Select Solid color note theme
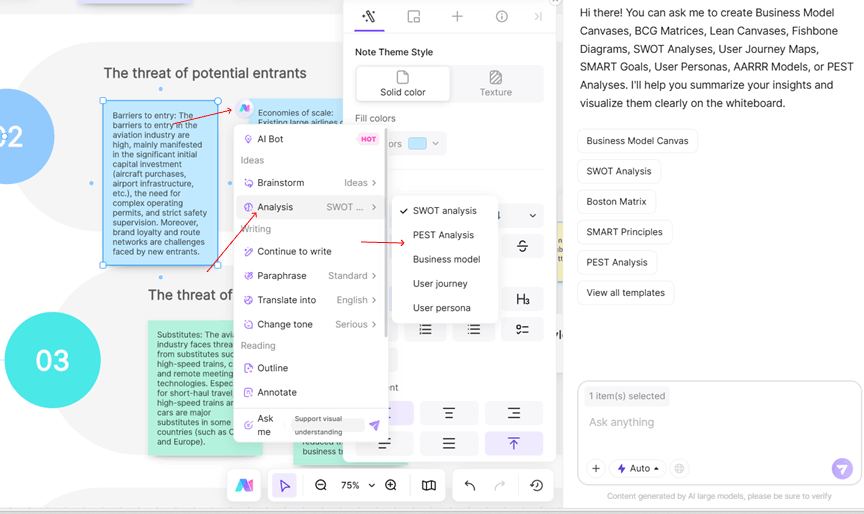864x514 pixels. 403,84
